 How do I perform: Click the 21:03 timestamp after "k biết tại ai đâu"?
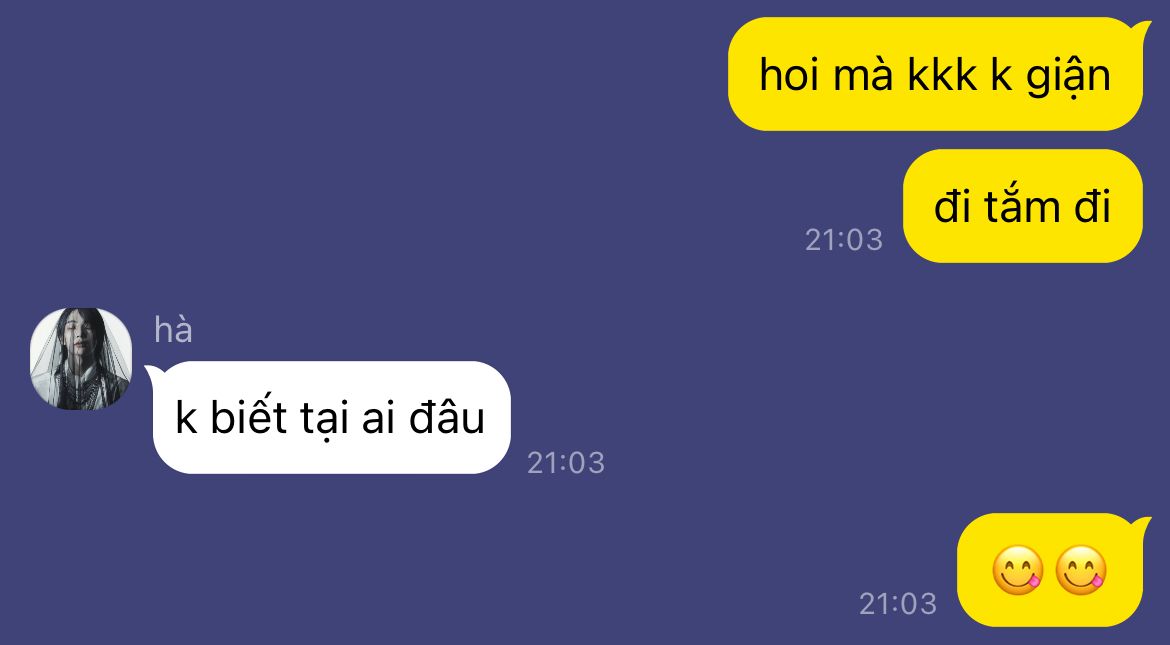566,463
